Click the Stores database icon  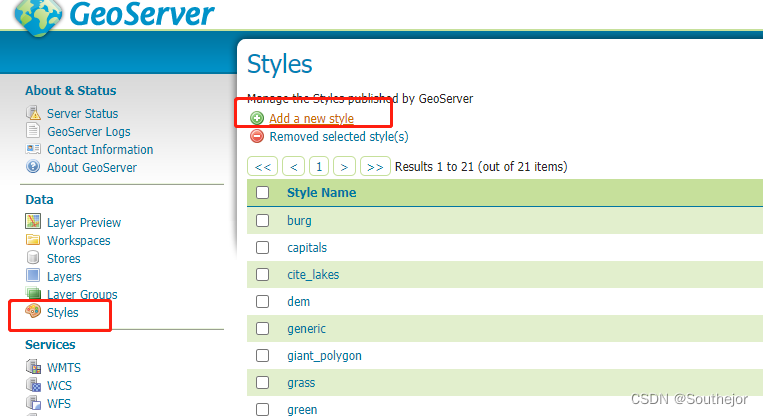coord(33,257)
